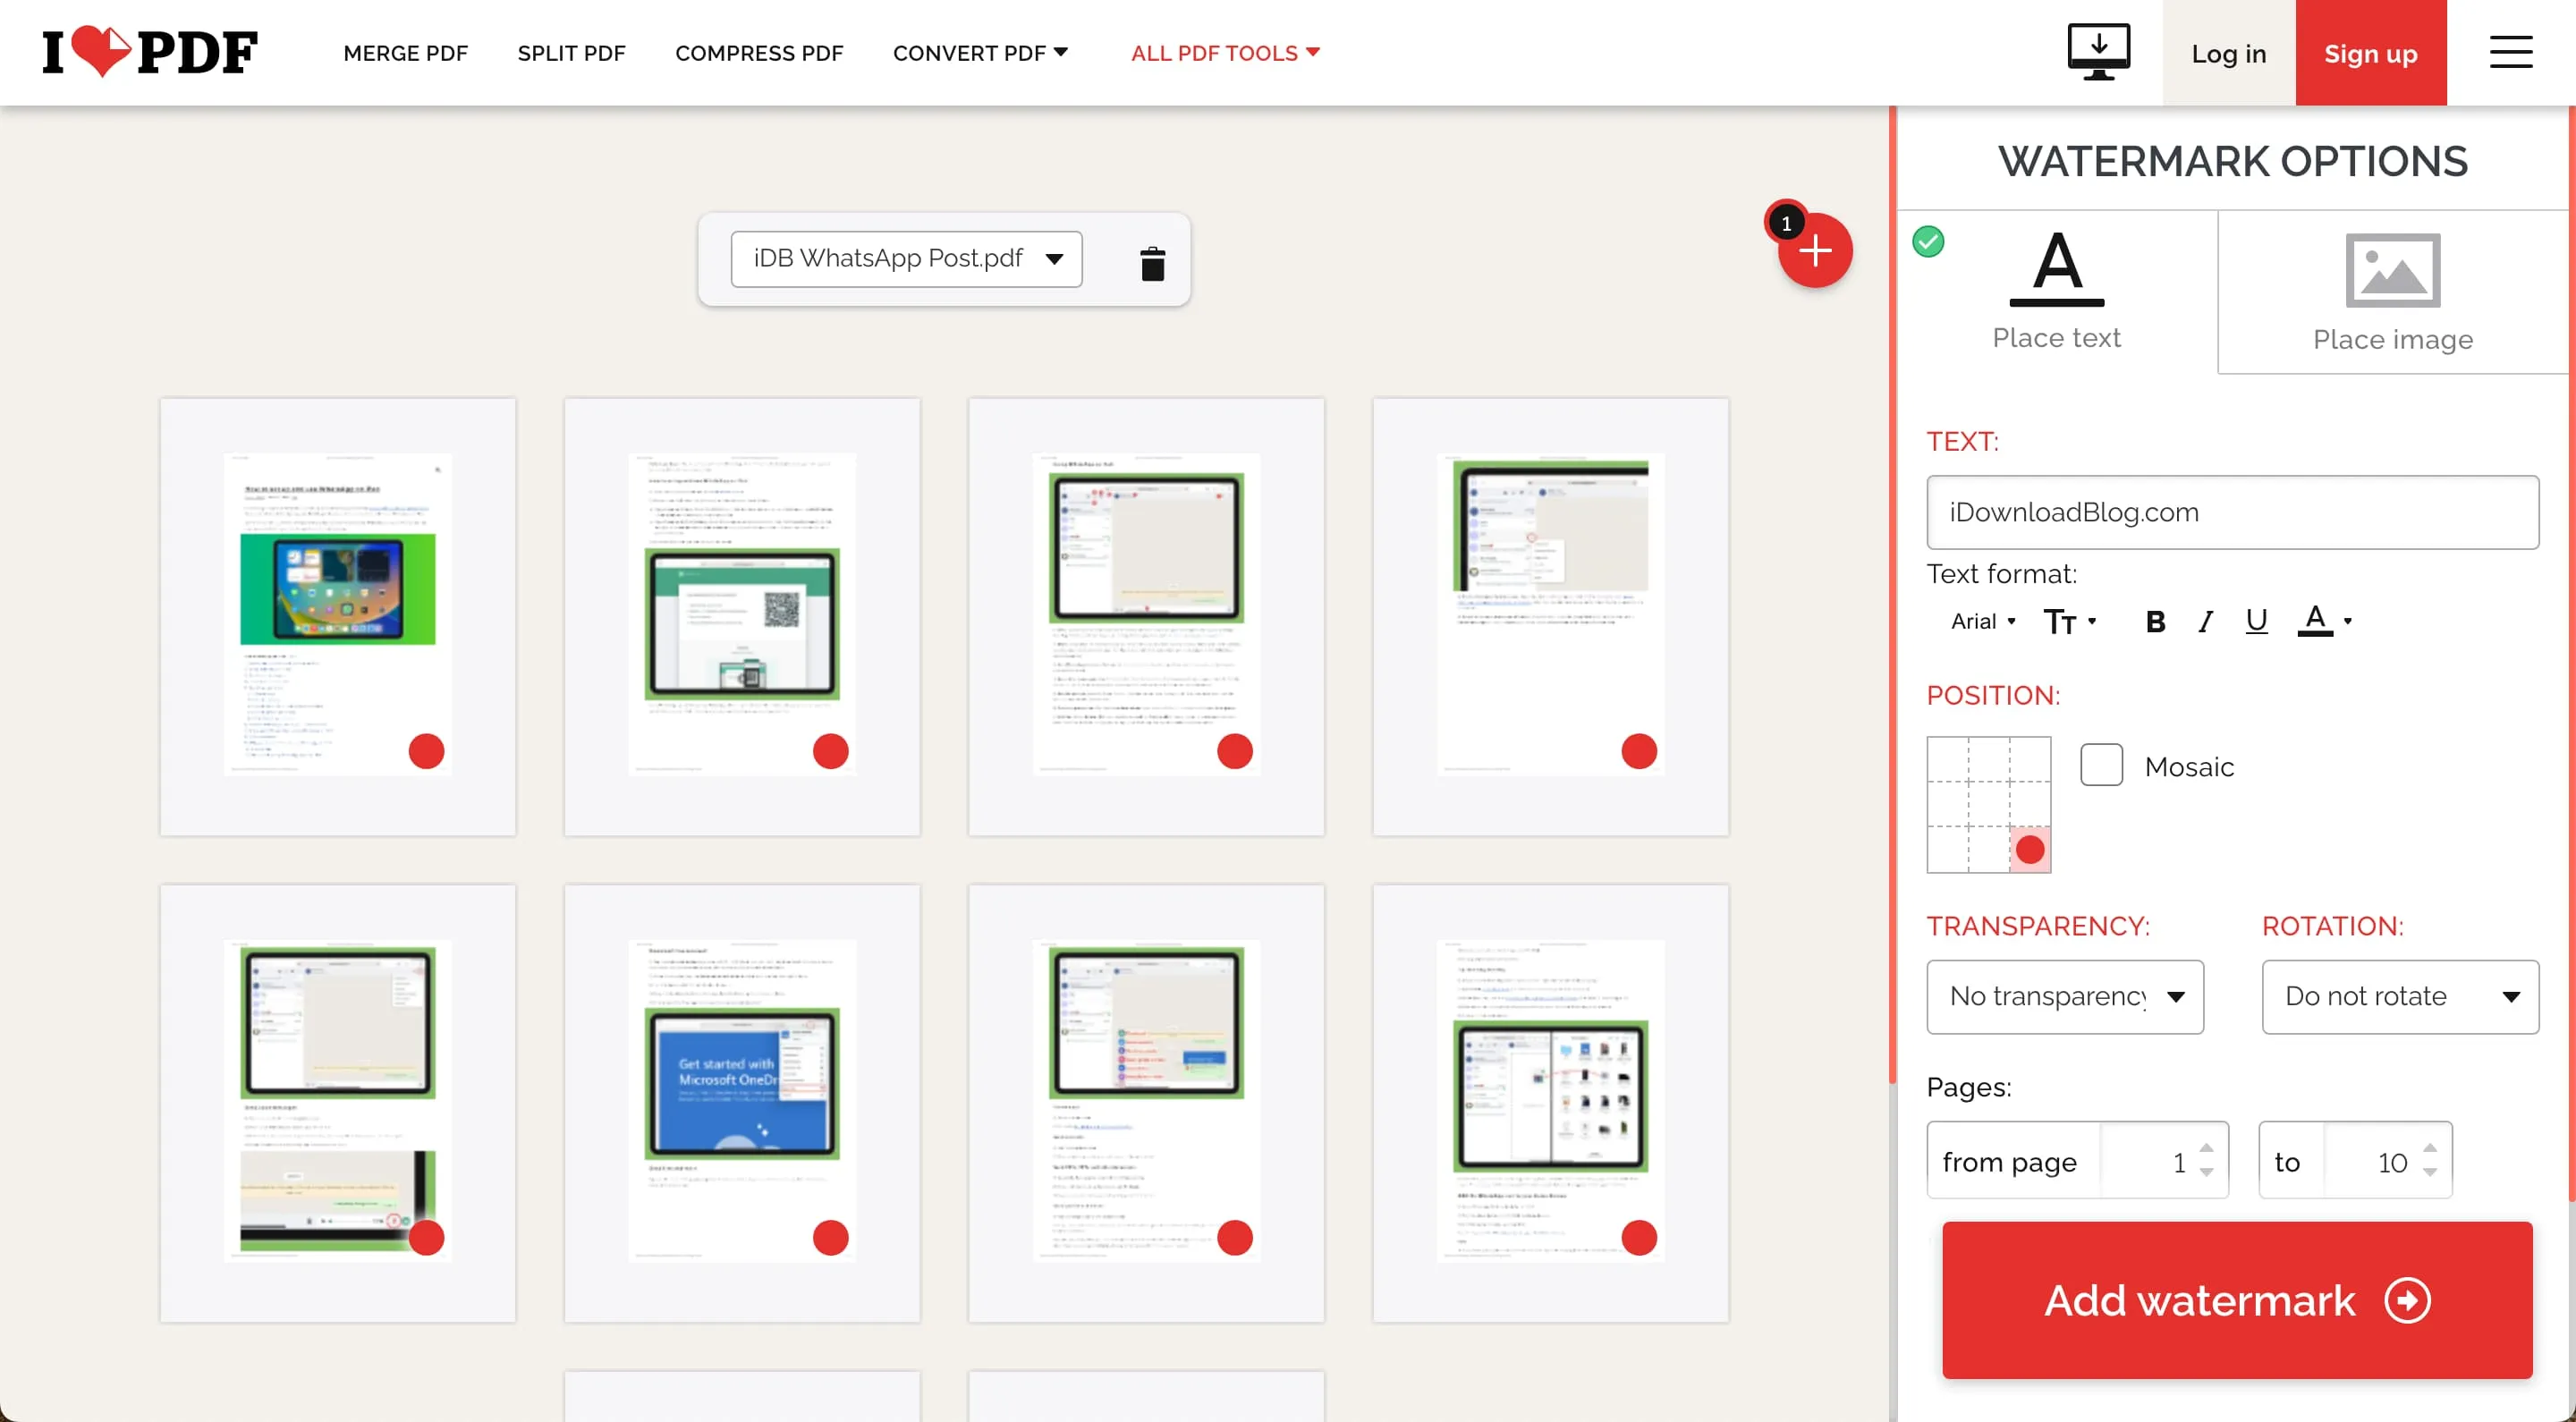Select the Place image option
The width and height of the screenshot is (2576, 1422).
point(2392,292)
